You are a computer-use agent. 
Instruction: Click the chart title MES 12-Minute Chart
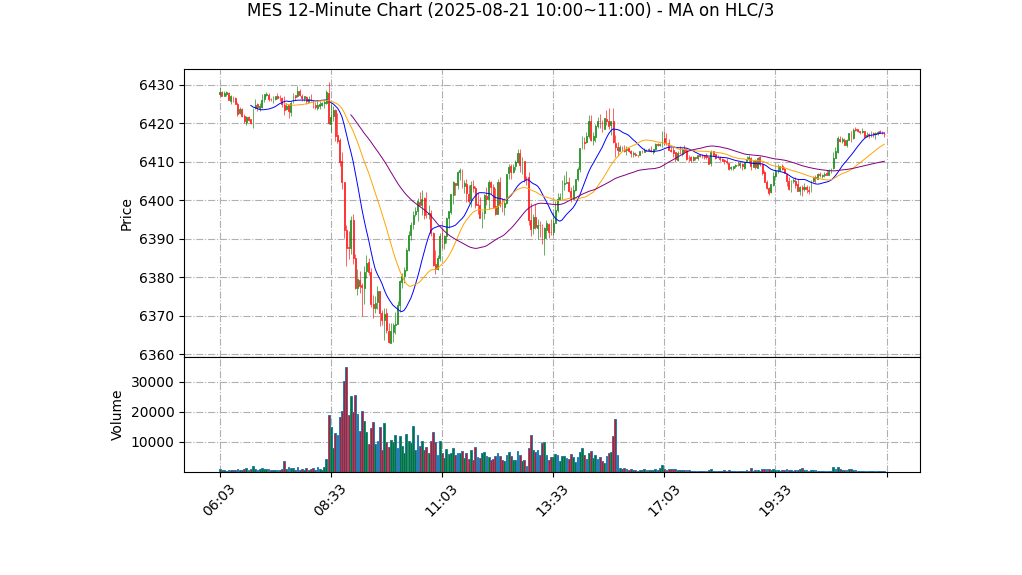tap(510, 10)
